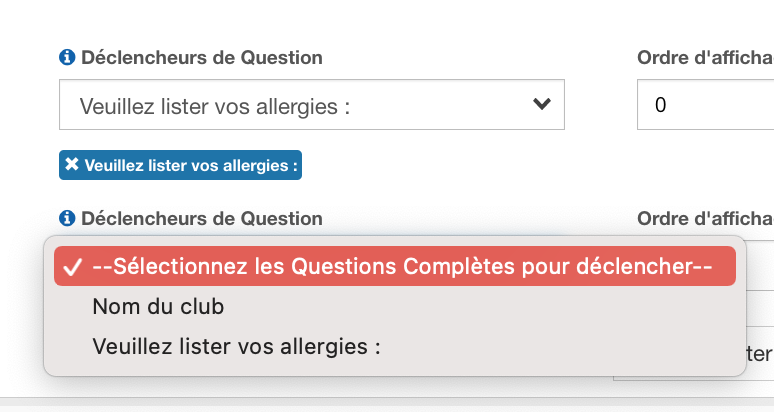Click the second "Déclencheurs de Question" label text
Viewport: 774px width, 412px height.
(201, 218)
